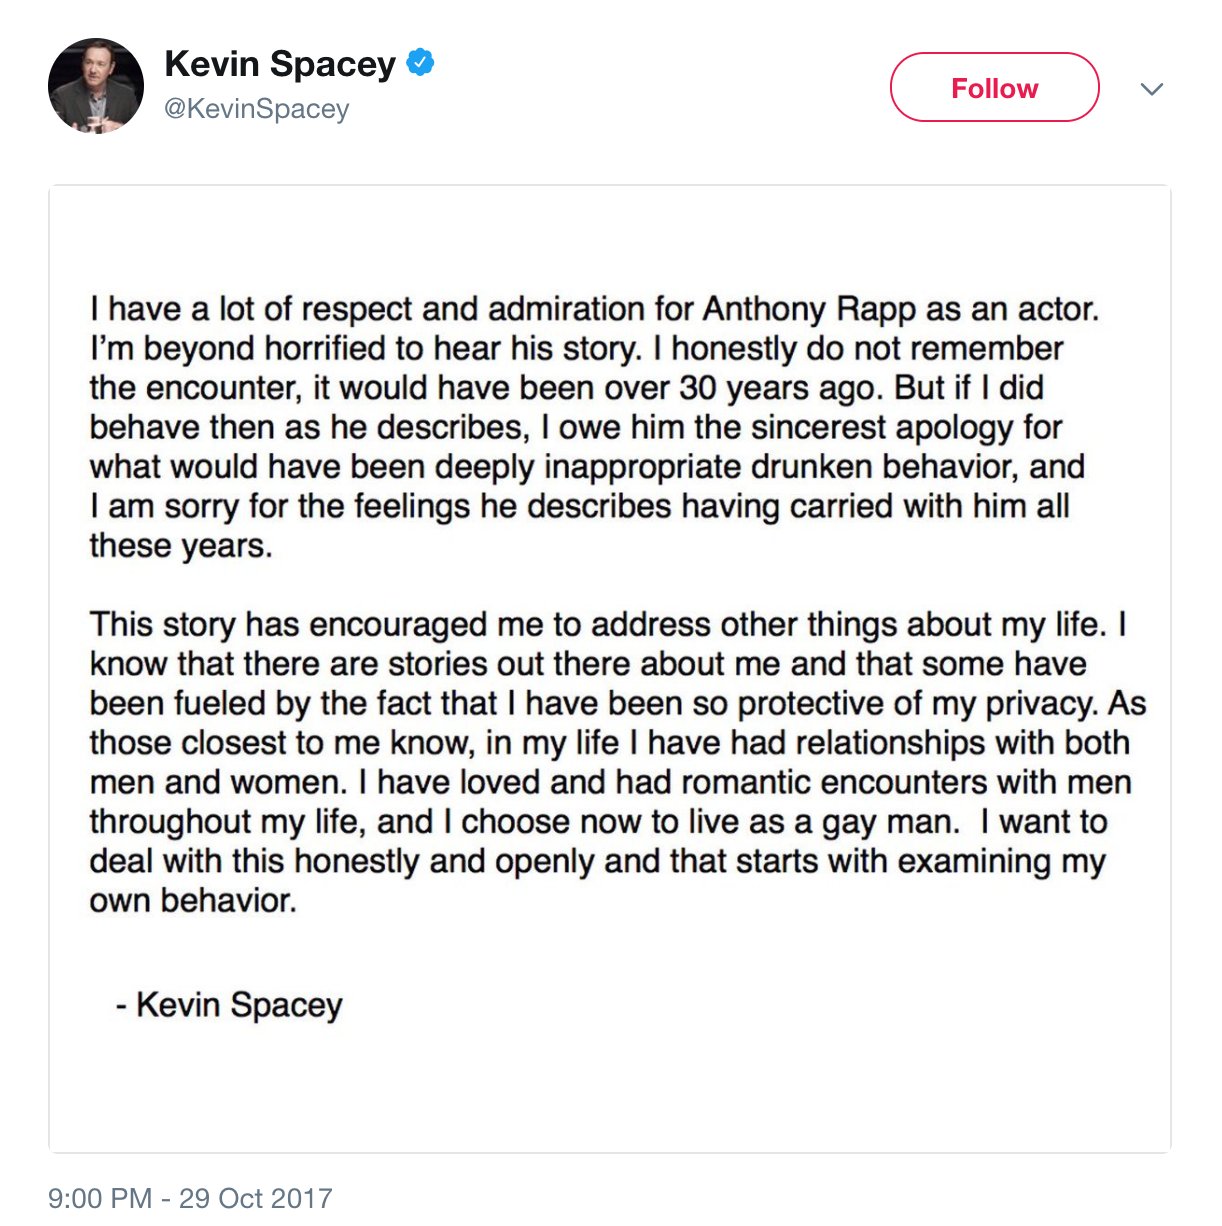Click the words 'these years.' in statement
This screenshot has width=1222, height=1226.
(181, 546)
